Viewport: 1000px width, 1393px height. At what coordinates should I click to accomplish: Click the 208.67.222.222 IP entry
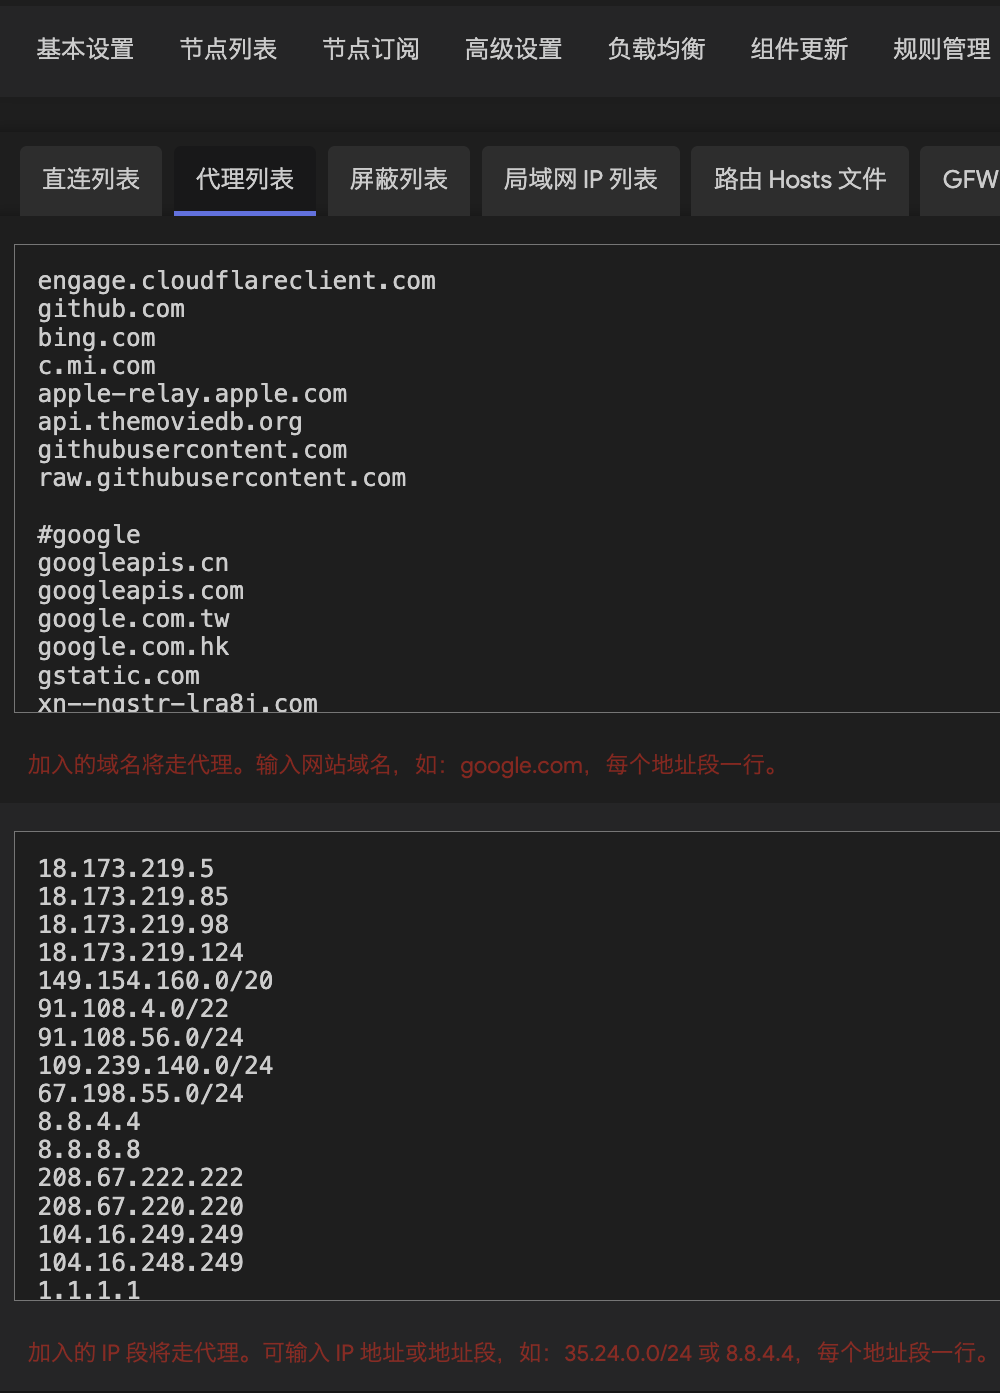click(141, 1178)
